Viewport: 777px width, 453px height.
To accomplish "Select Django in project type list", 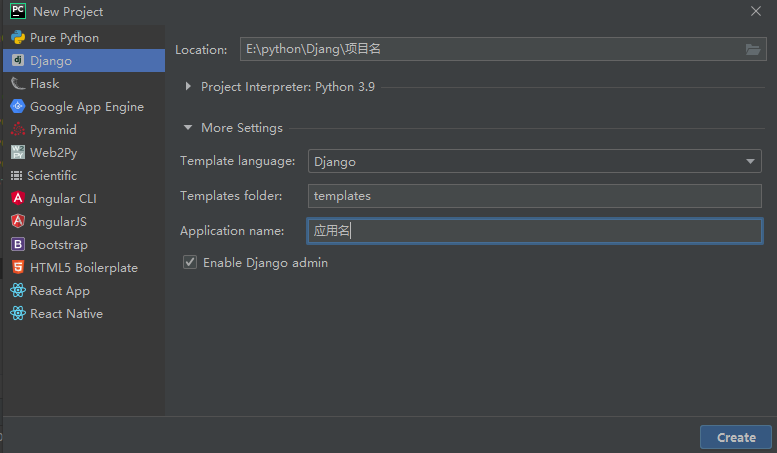I will [x=50, y=61].
